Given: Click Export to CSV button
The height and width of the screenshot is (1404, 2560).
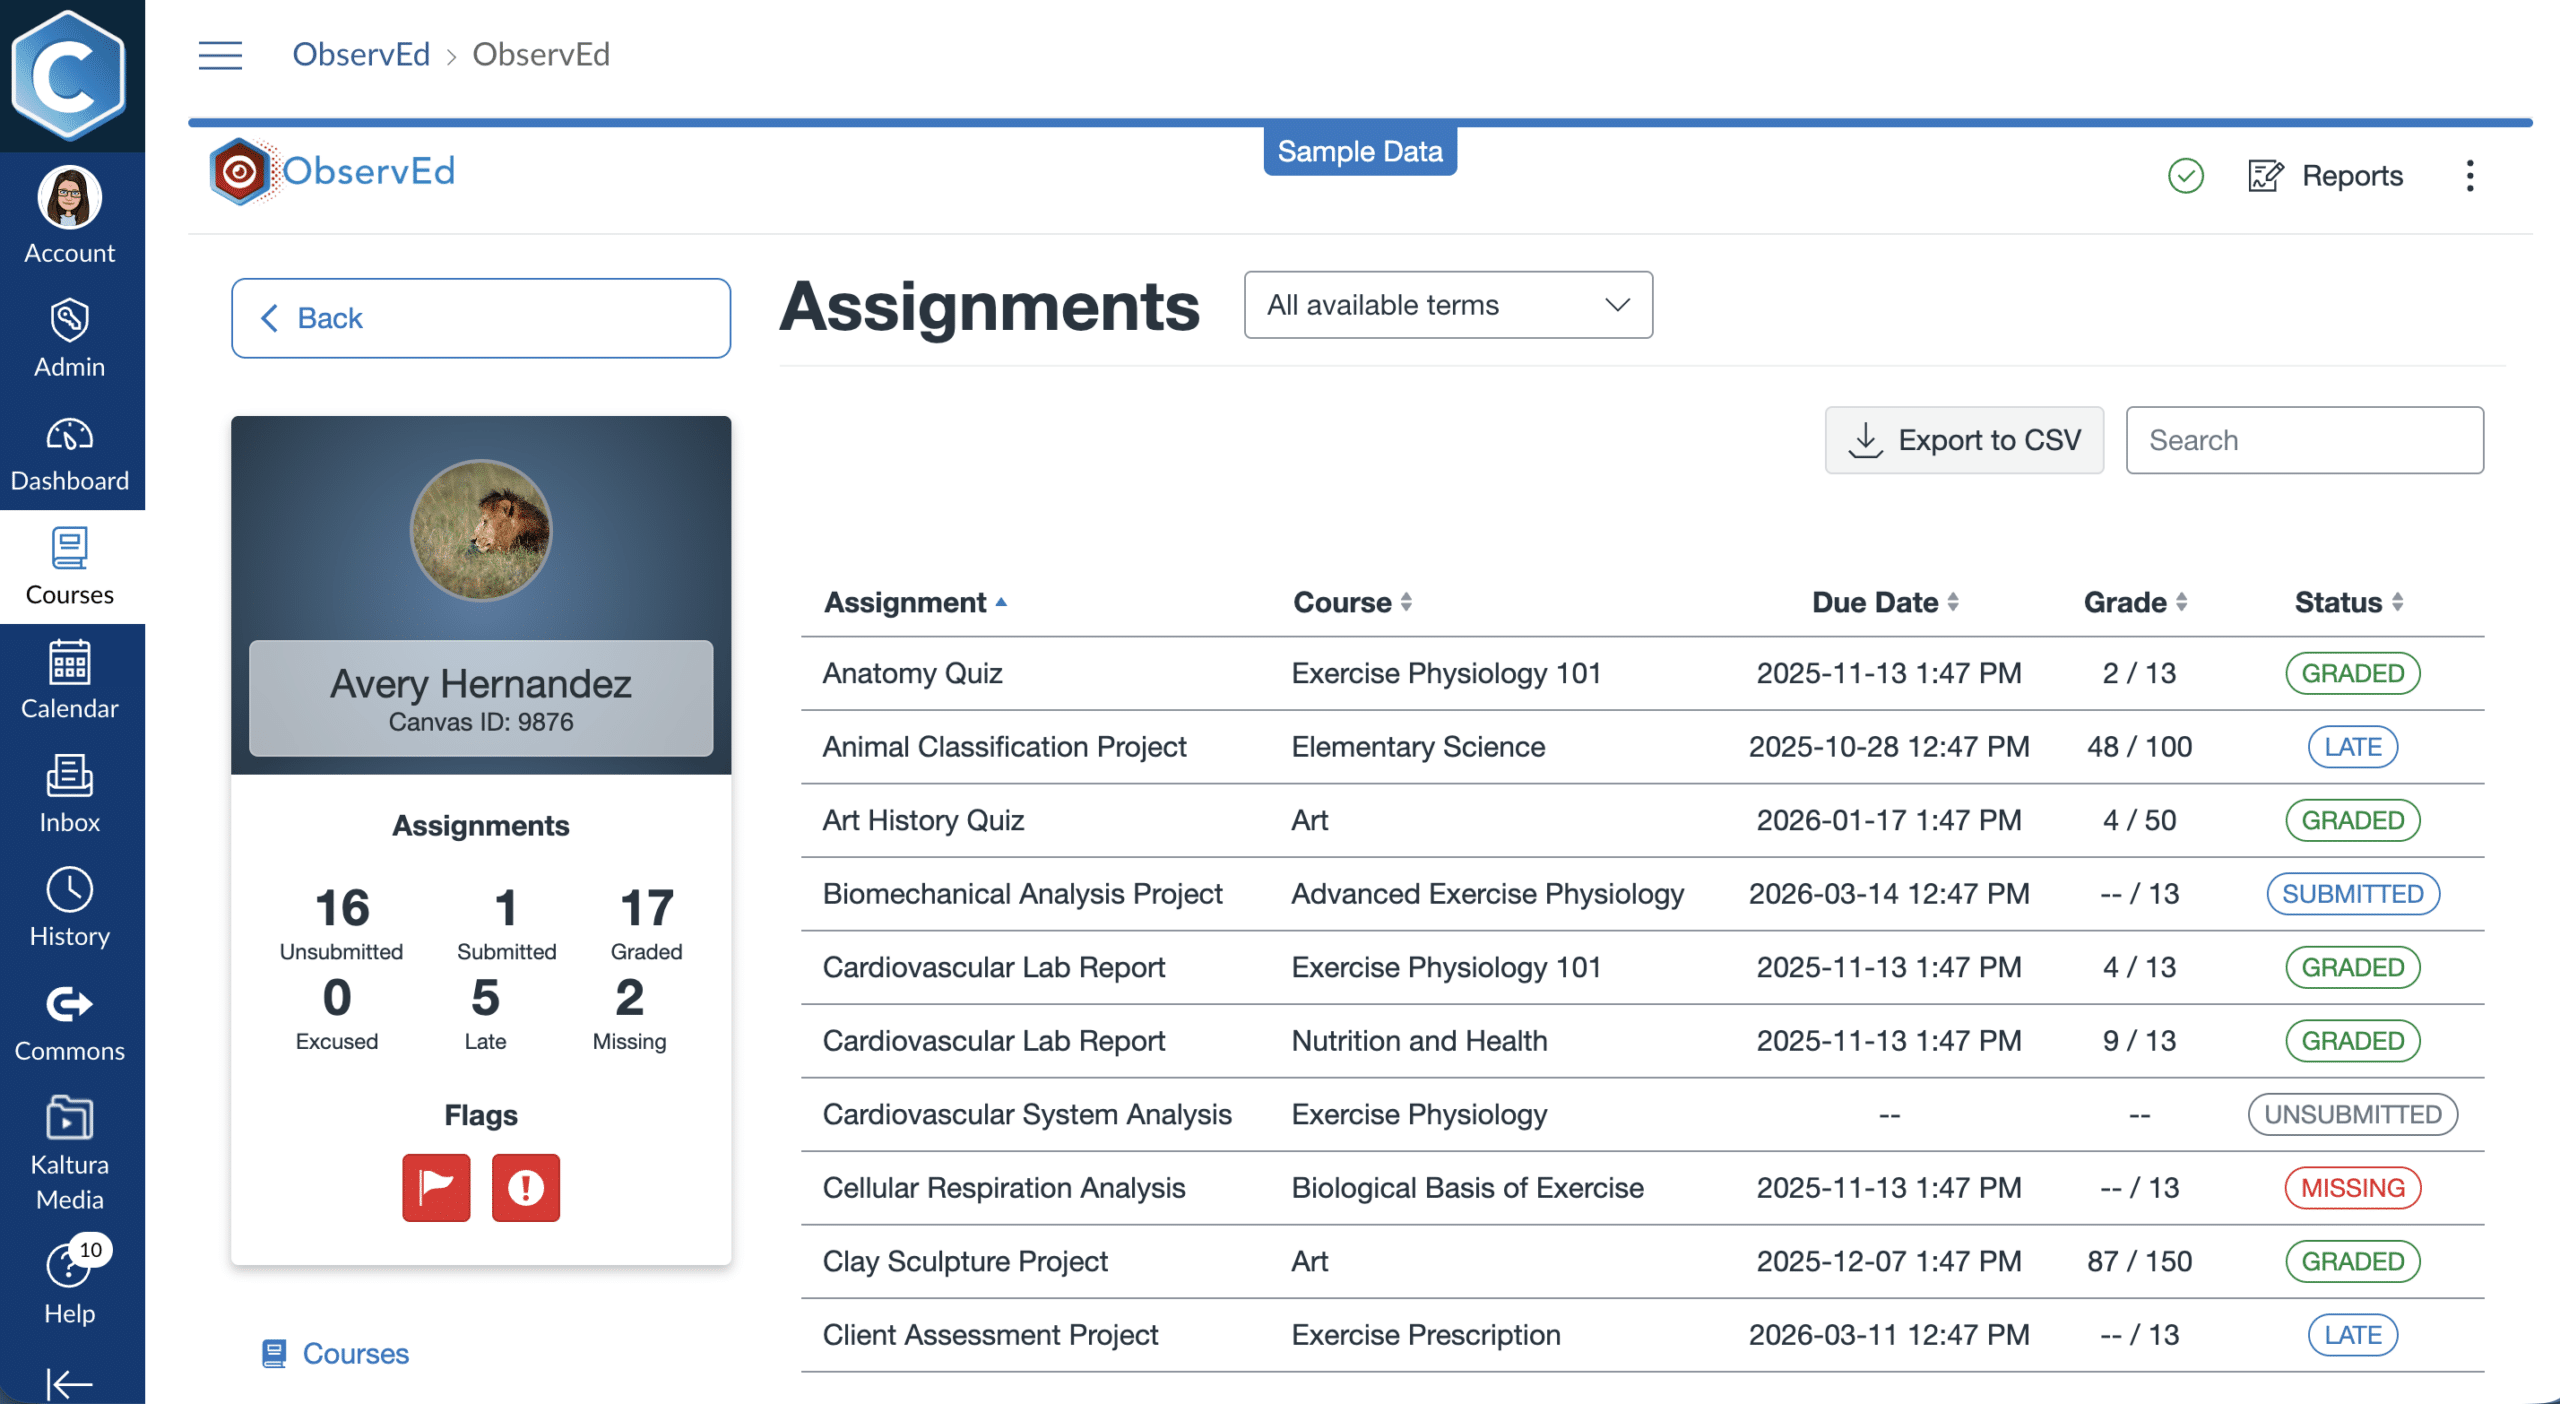Looking at the screenshot, I should click(1963, 440).
